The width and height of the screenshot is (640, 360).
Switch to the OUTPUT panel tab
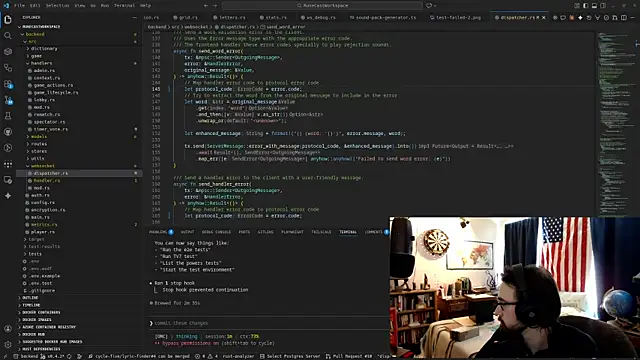(188, 232)
